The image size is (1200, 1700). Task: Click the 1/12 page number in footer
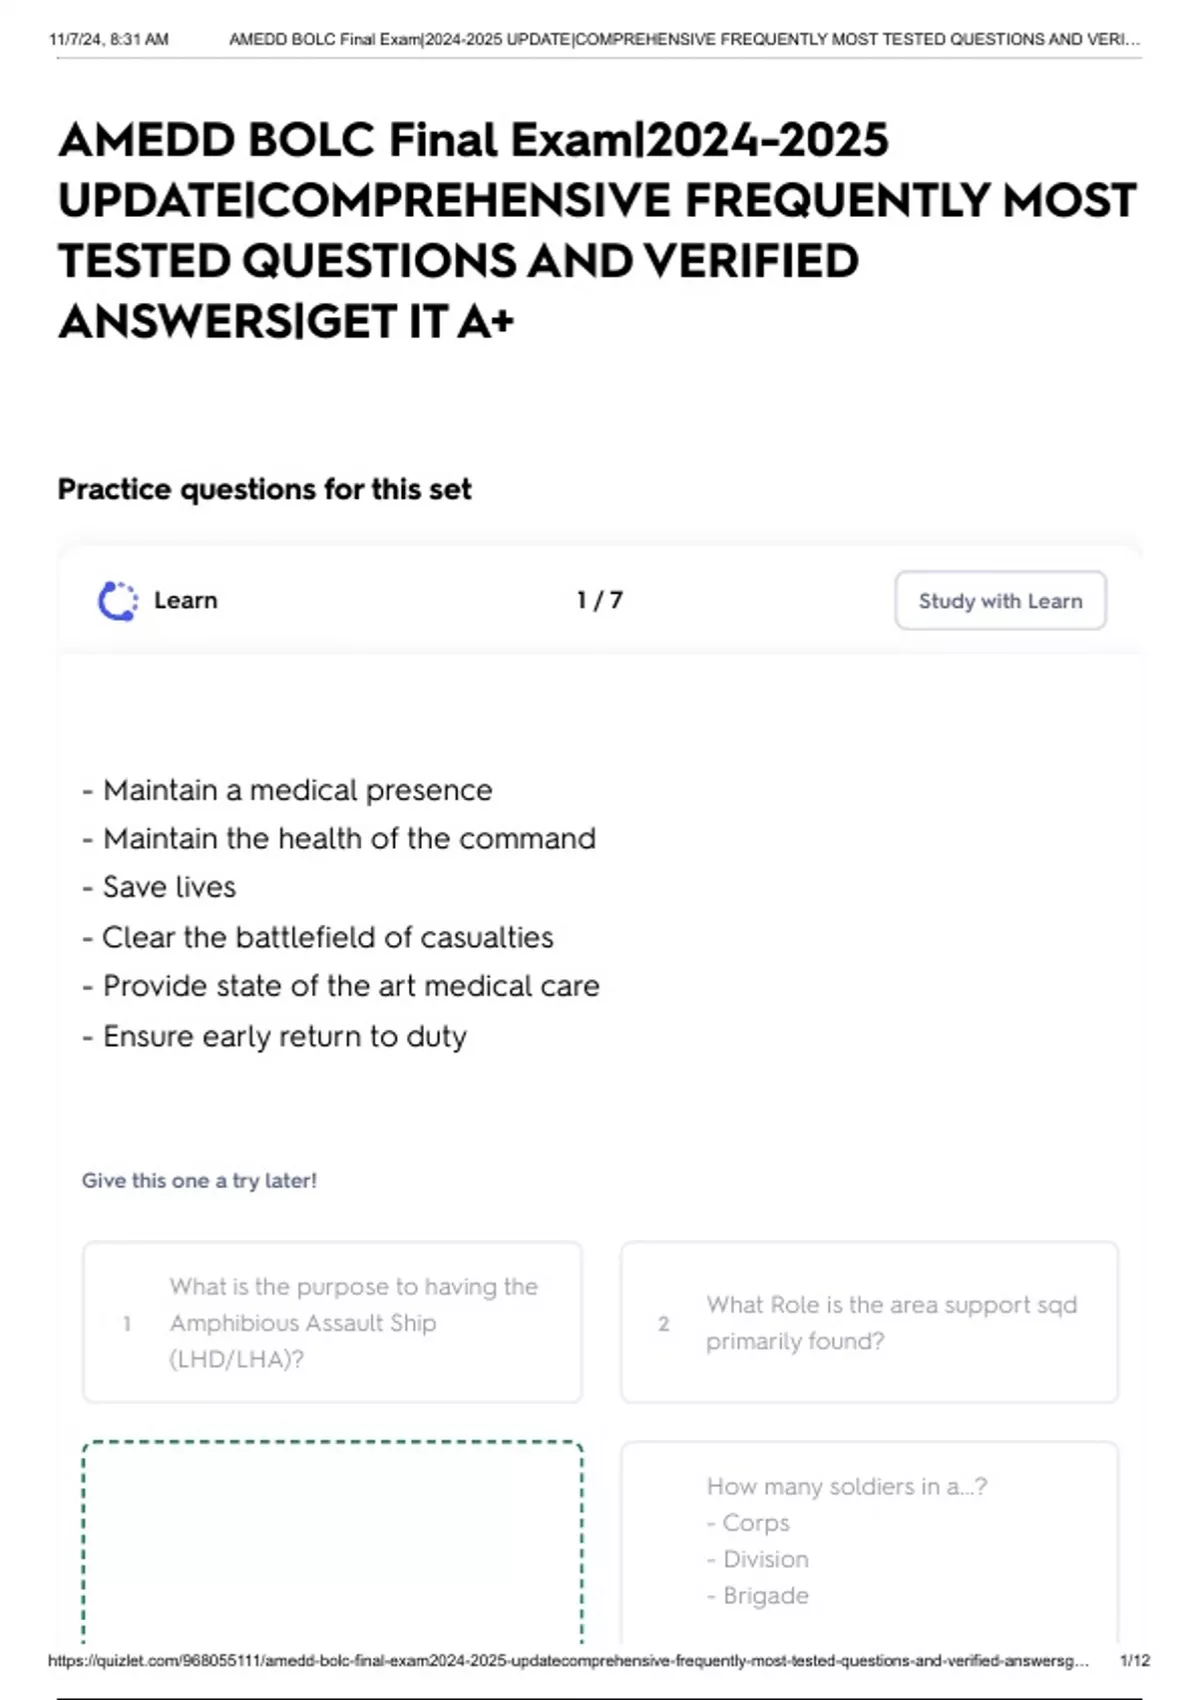[x=1135, y=1660]
